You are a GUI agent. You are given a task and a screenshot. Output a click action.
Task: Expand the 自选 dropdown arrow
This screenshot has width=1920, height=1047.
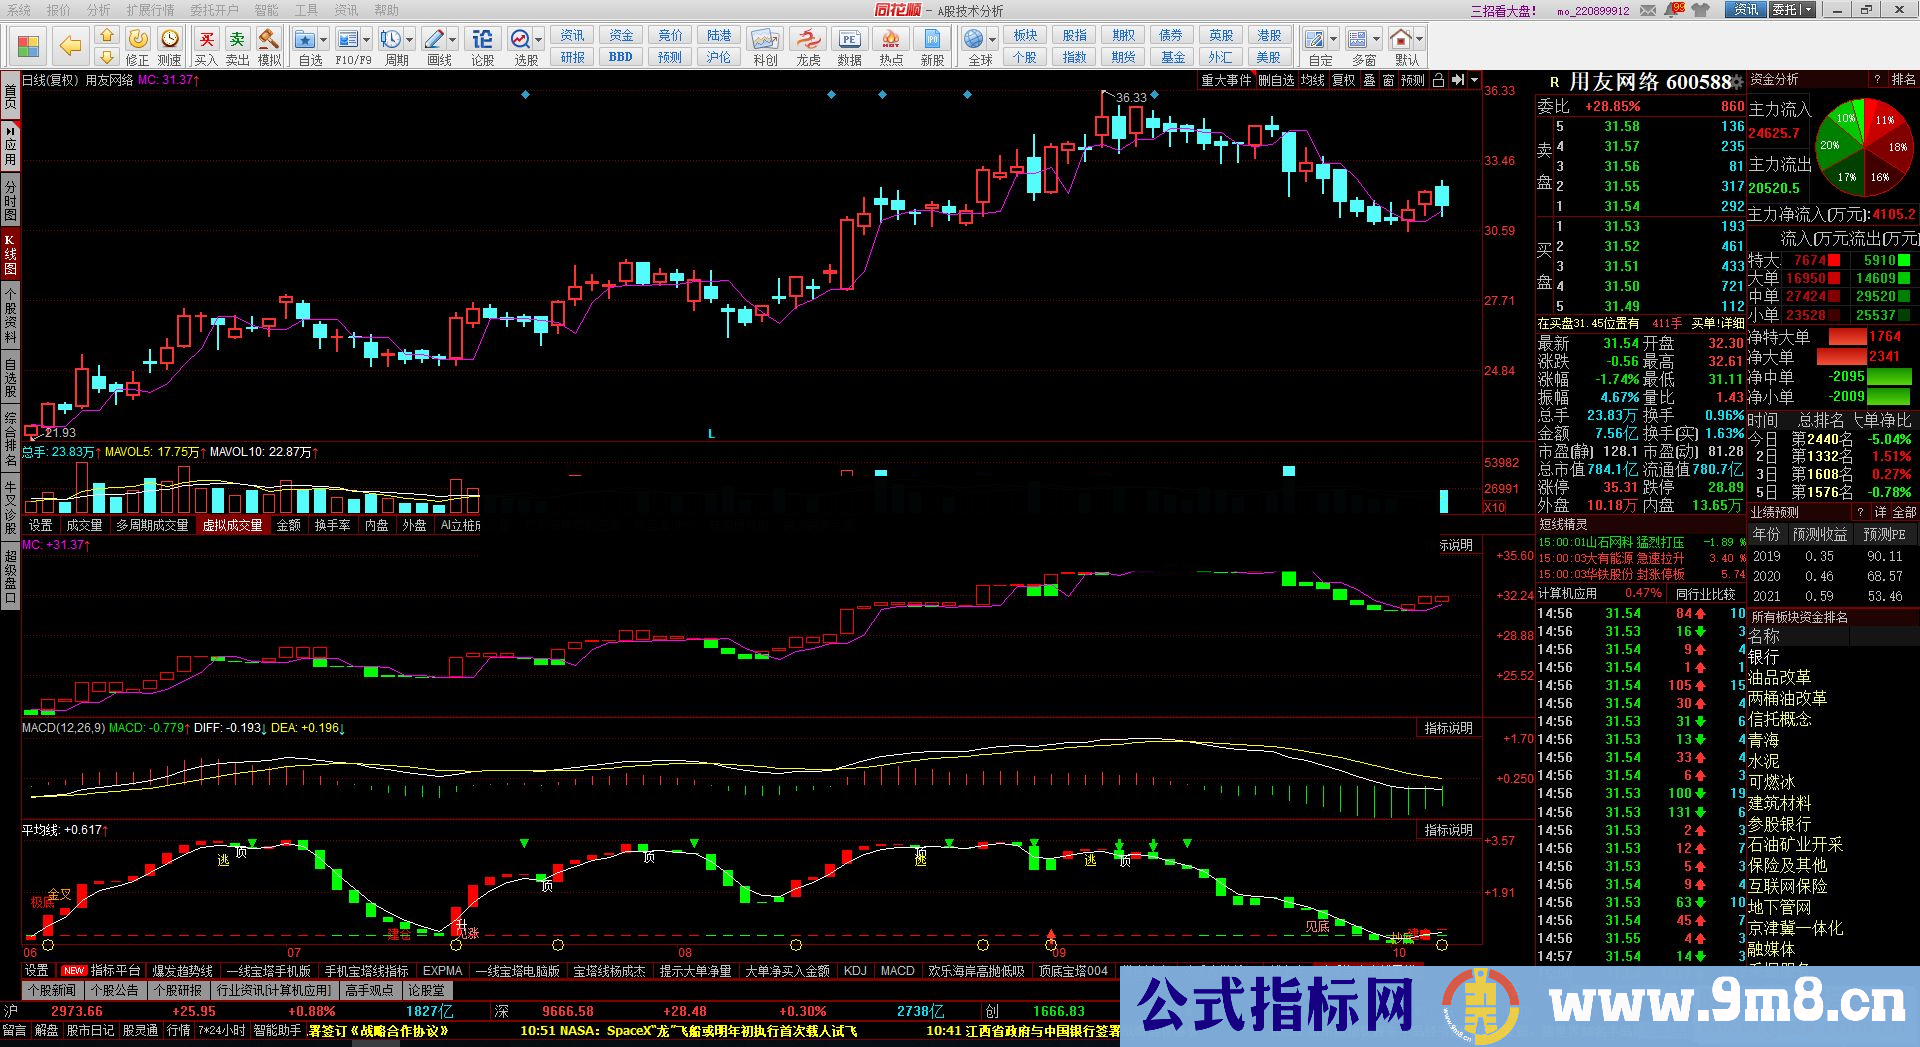323,40
